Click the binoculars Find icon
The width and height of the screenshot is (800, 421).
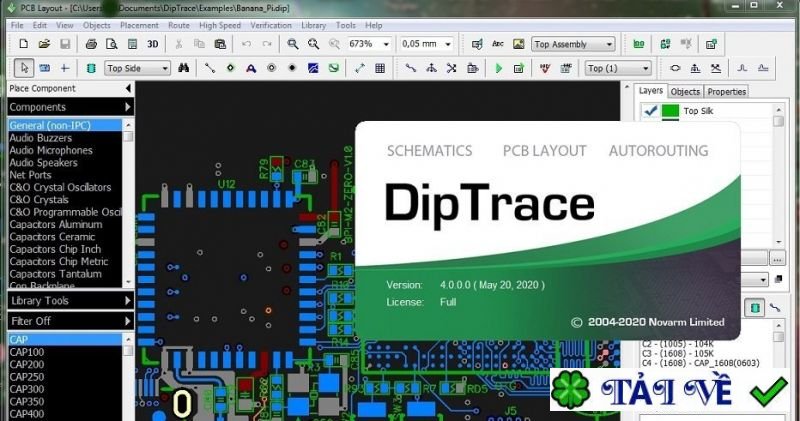[184, 68]
